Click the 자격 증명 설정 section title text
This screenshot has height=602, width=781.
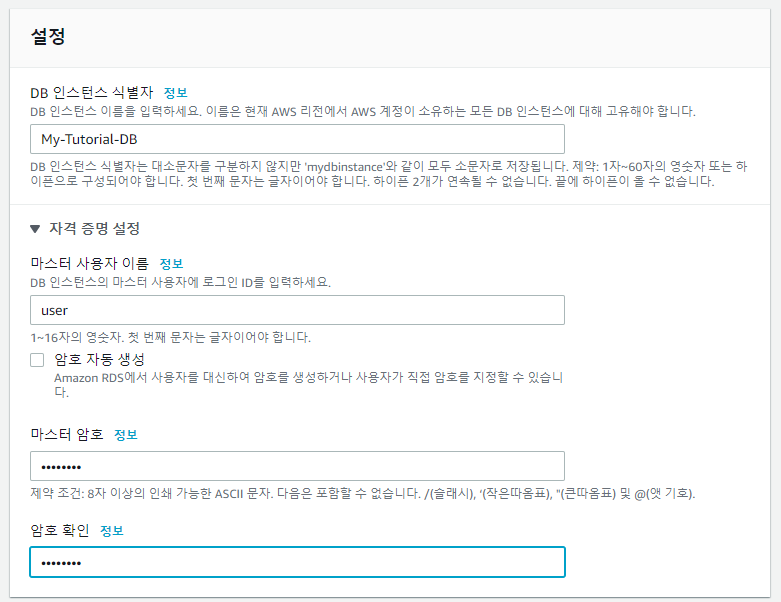95,228
